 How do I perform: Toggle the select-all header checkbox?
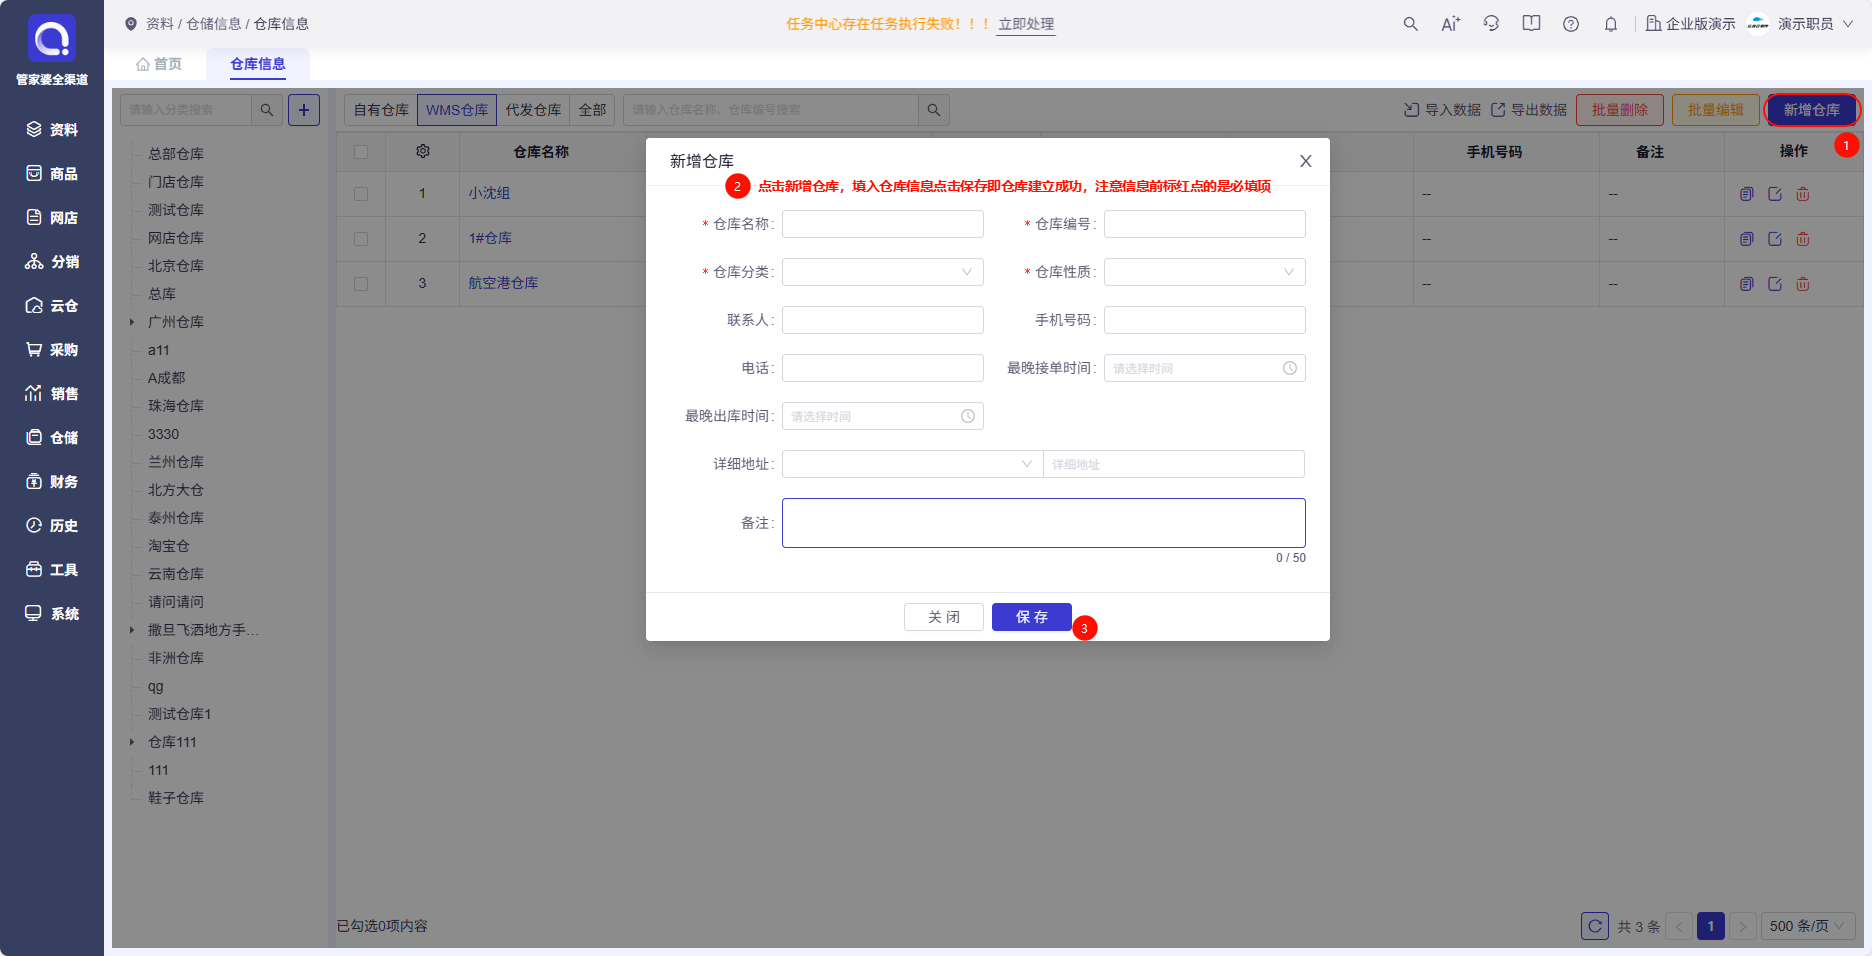pyautogui.click(x=361, y=152)
